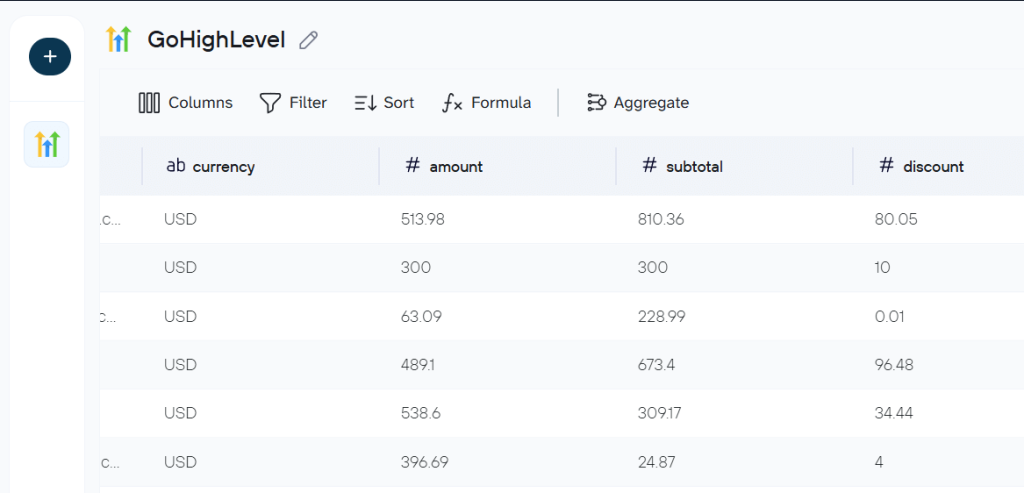
Task: Select the discount cell 96.48
Action: pyautogui.click(x=895, y=365)
